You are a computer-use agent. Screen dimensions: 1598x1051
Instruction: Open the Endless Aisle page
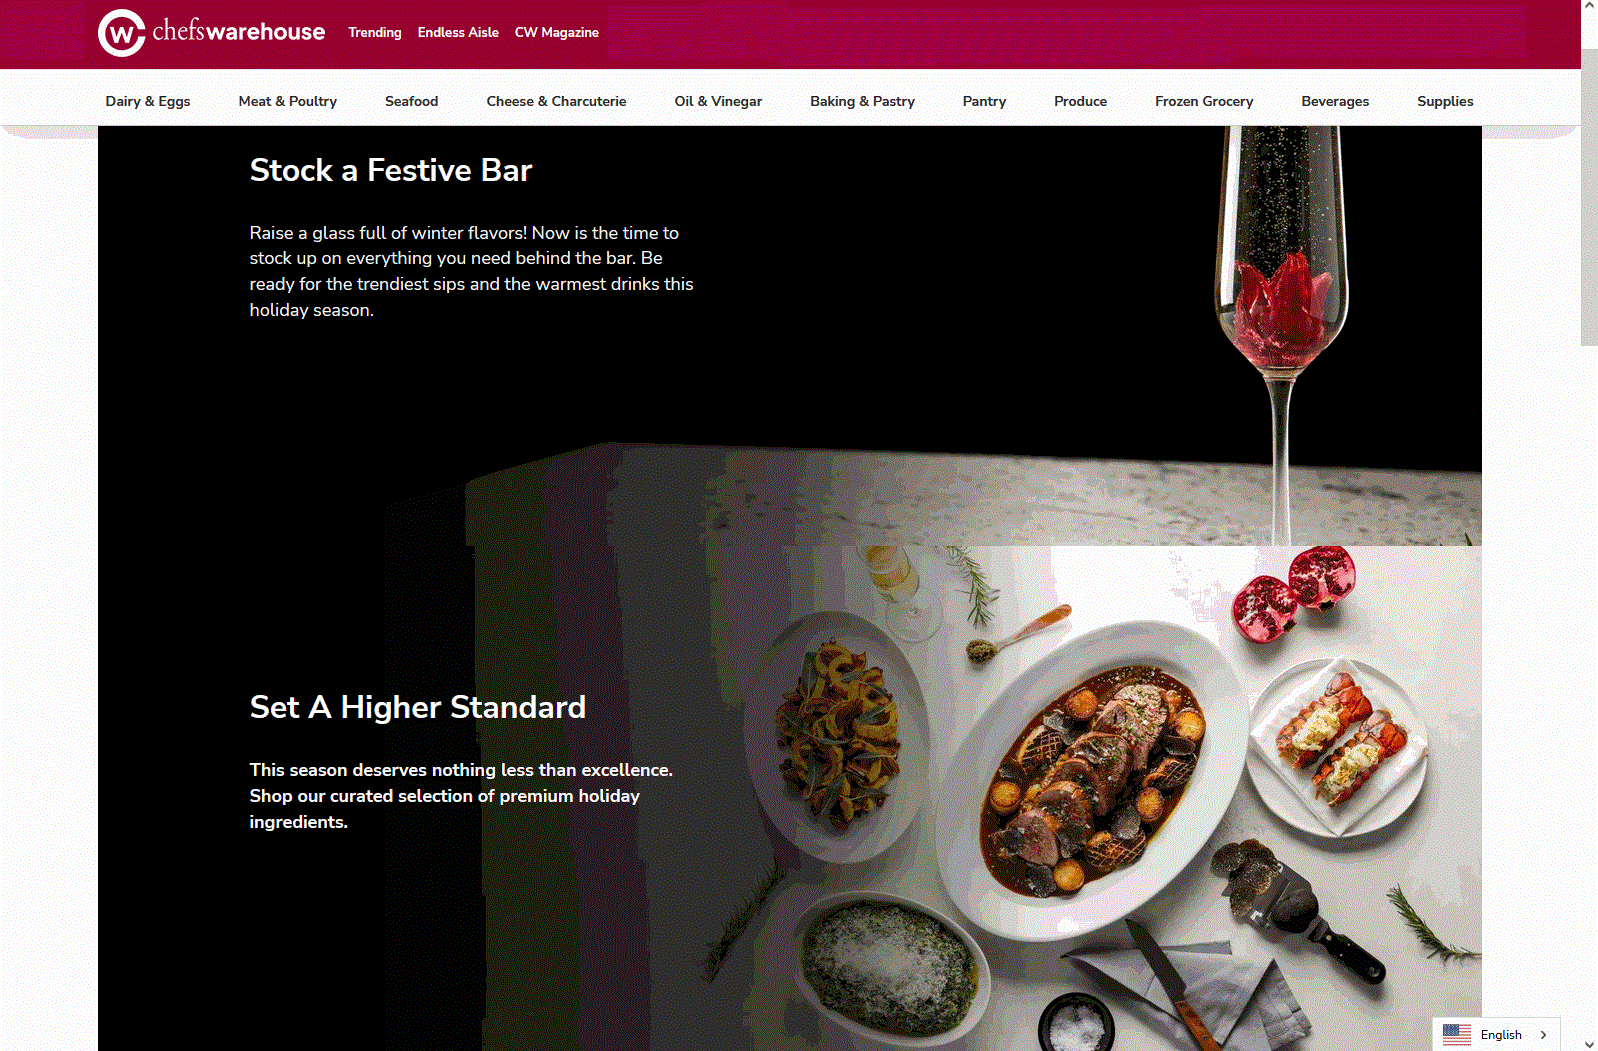pos(458,32)
